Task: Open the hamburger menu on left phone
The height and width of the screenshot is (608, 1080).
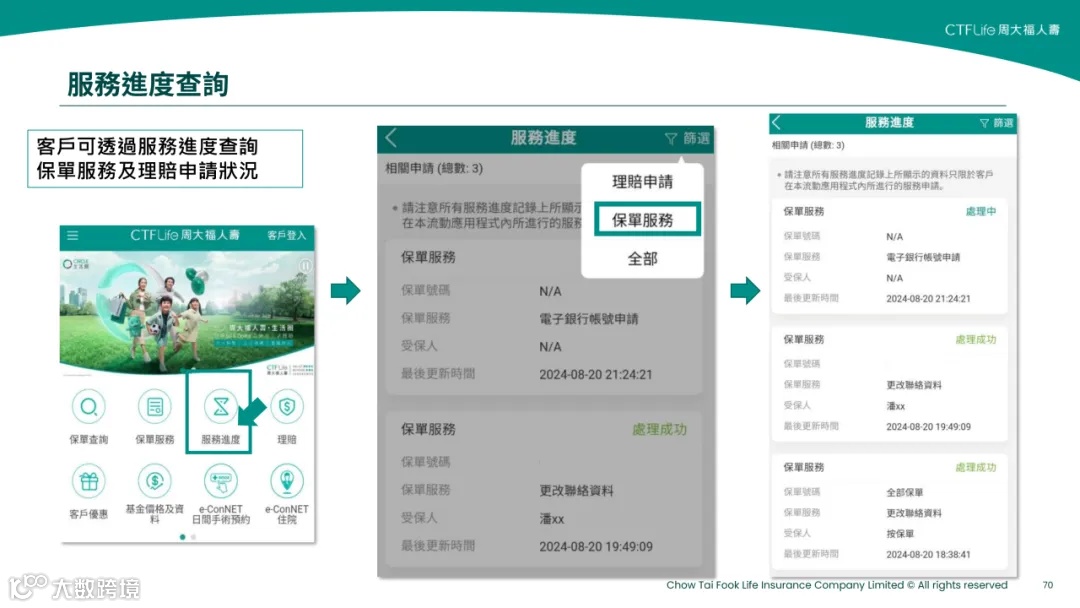Action: click(x=72, y=235)
